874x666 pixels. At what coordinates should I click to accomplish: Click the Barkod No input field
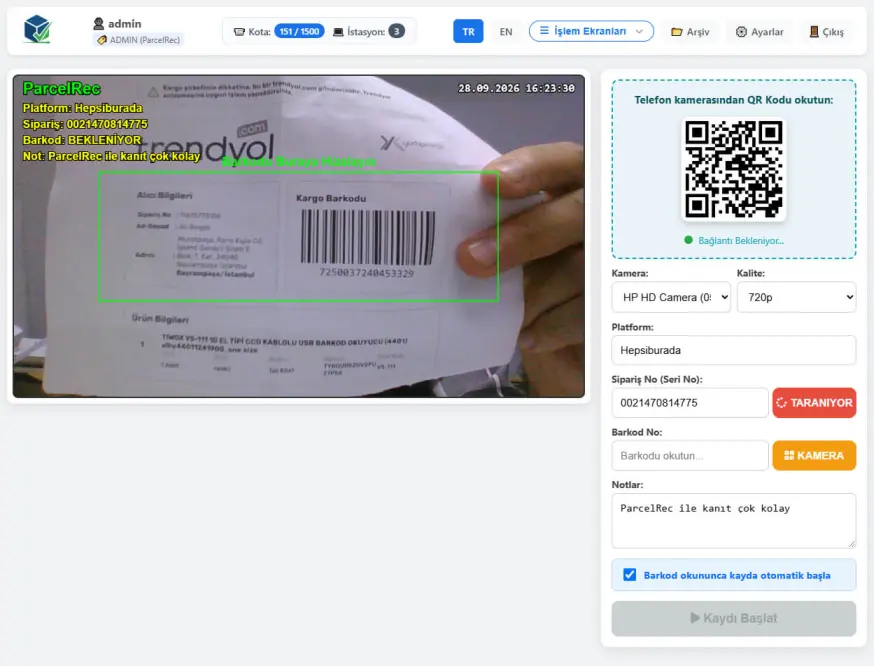(x=690, y=456)
